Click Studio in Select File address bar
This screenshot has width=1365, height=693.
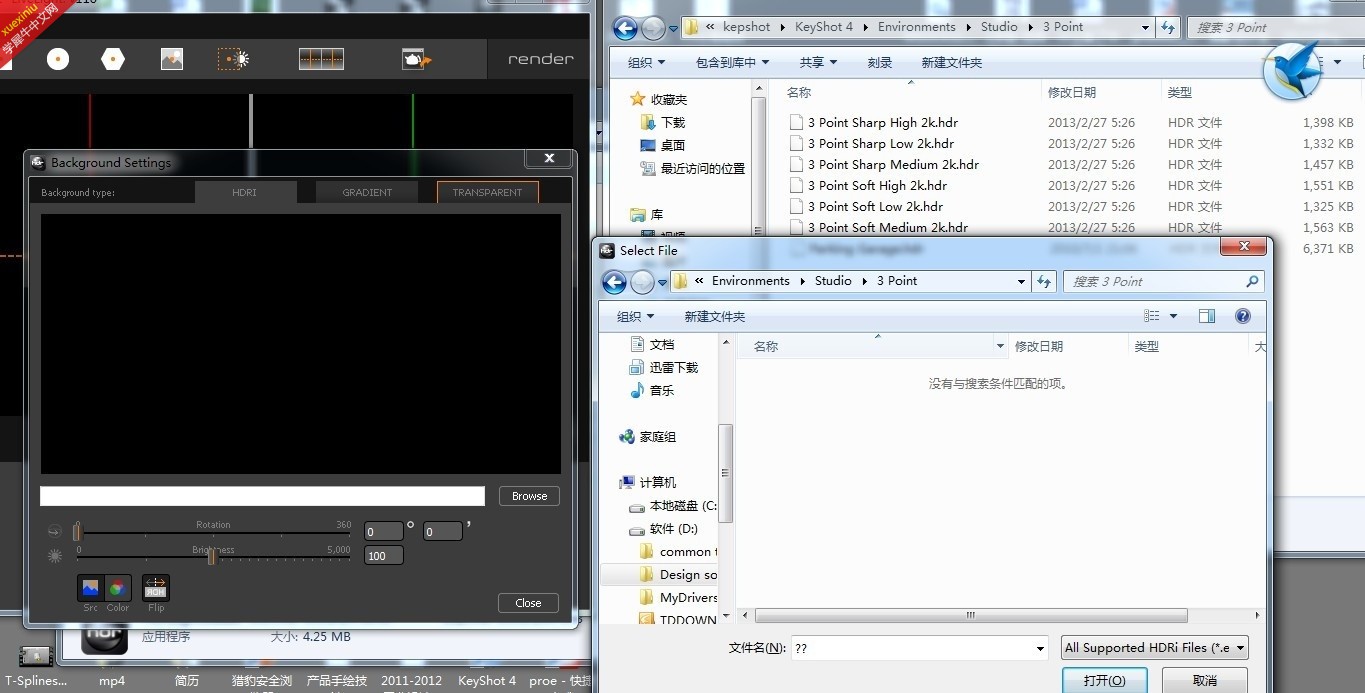tap(833, 281)
